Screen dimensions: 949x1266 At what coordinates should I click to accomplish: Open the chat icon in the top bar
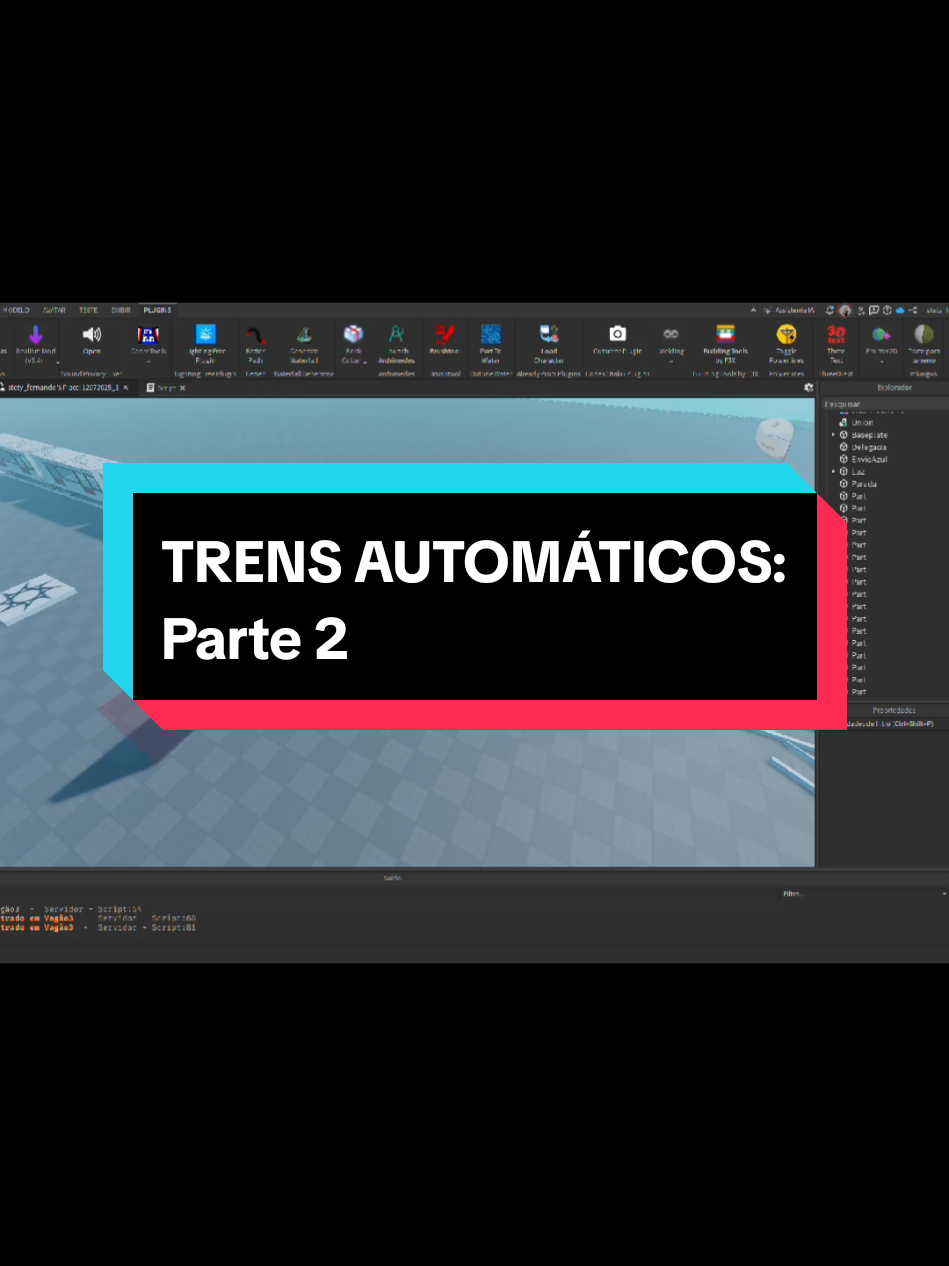coord(874,310)
